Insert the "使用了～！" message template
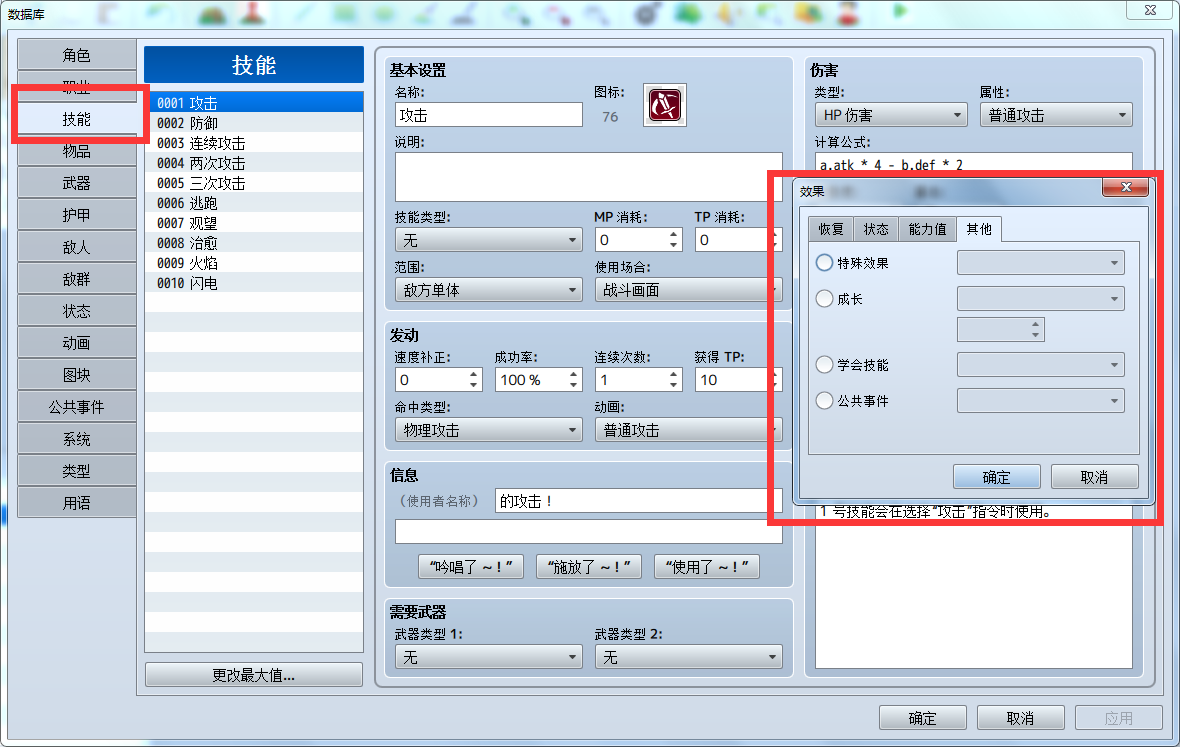1180x747 pixels. point(707,566)
